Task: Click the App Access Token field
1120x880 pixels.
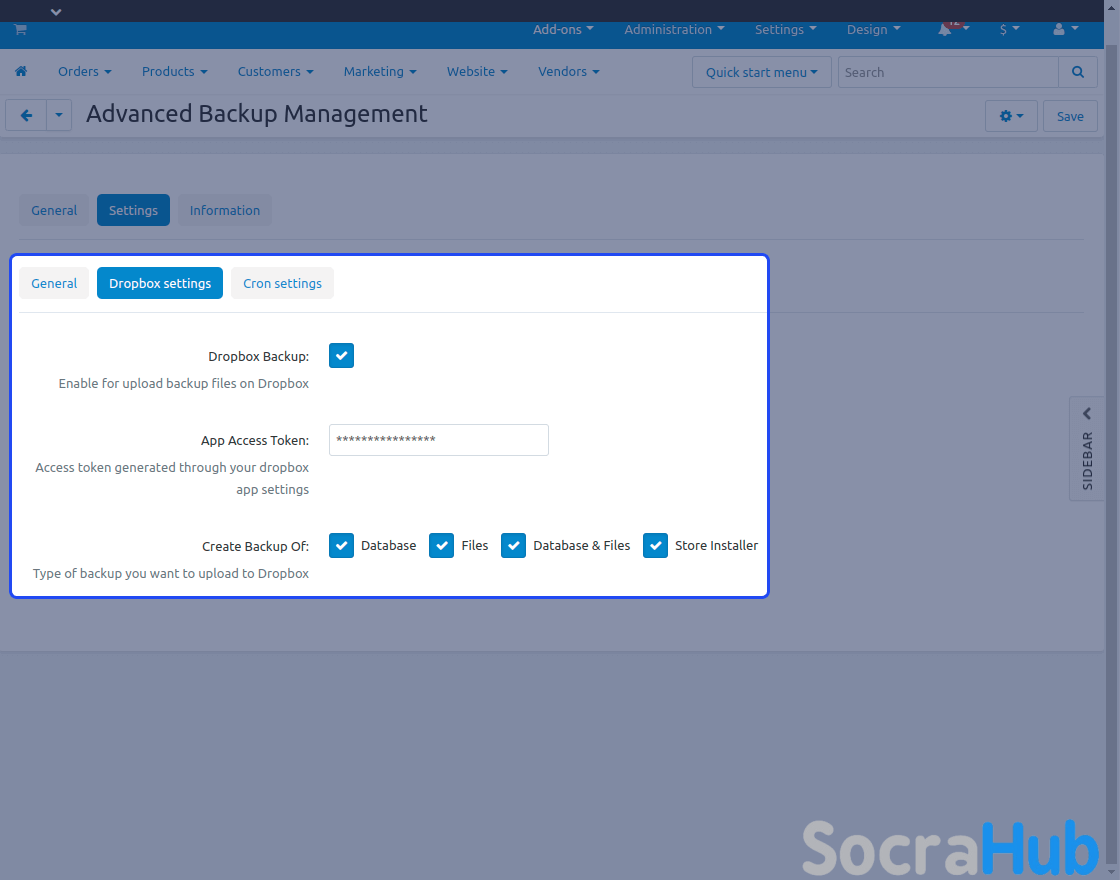Action: click(438, 440)
